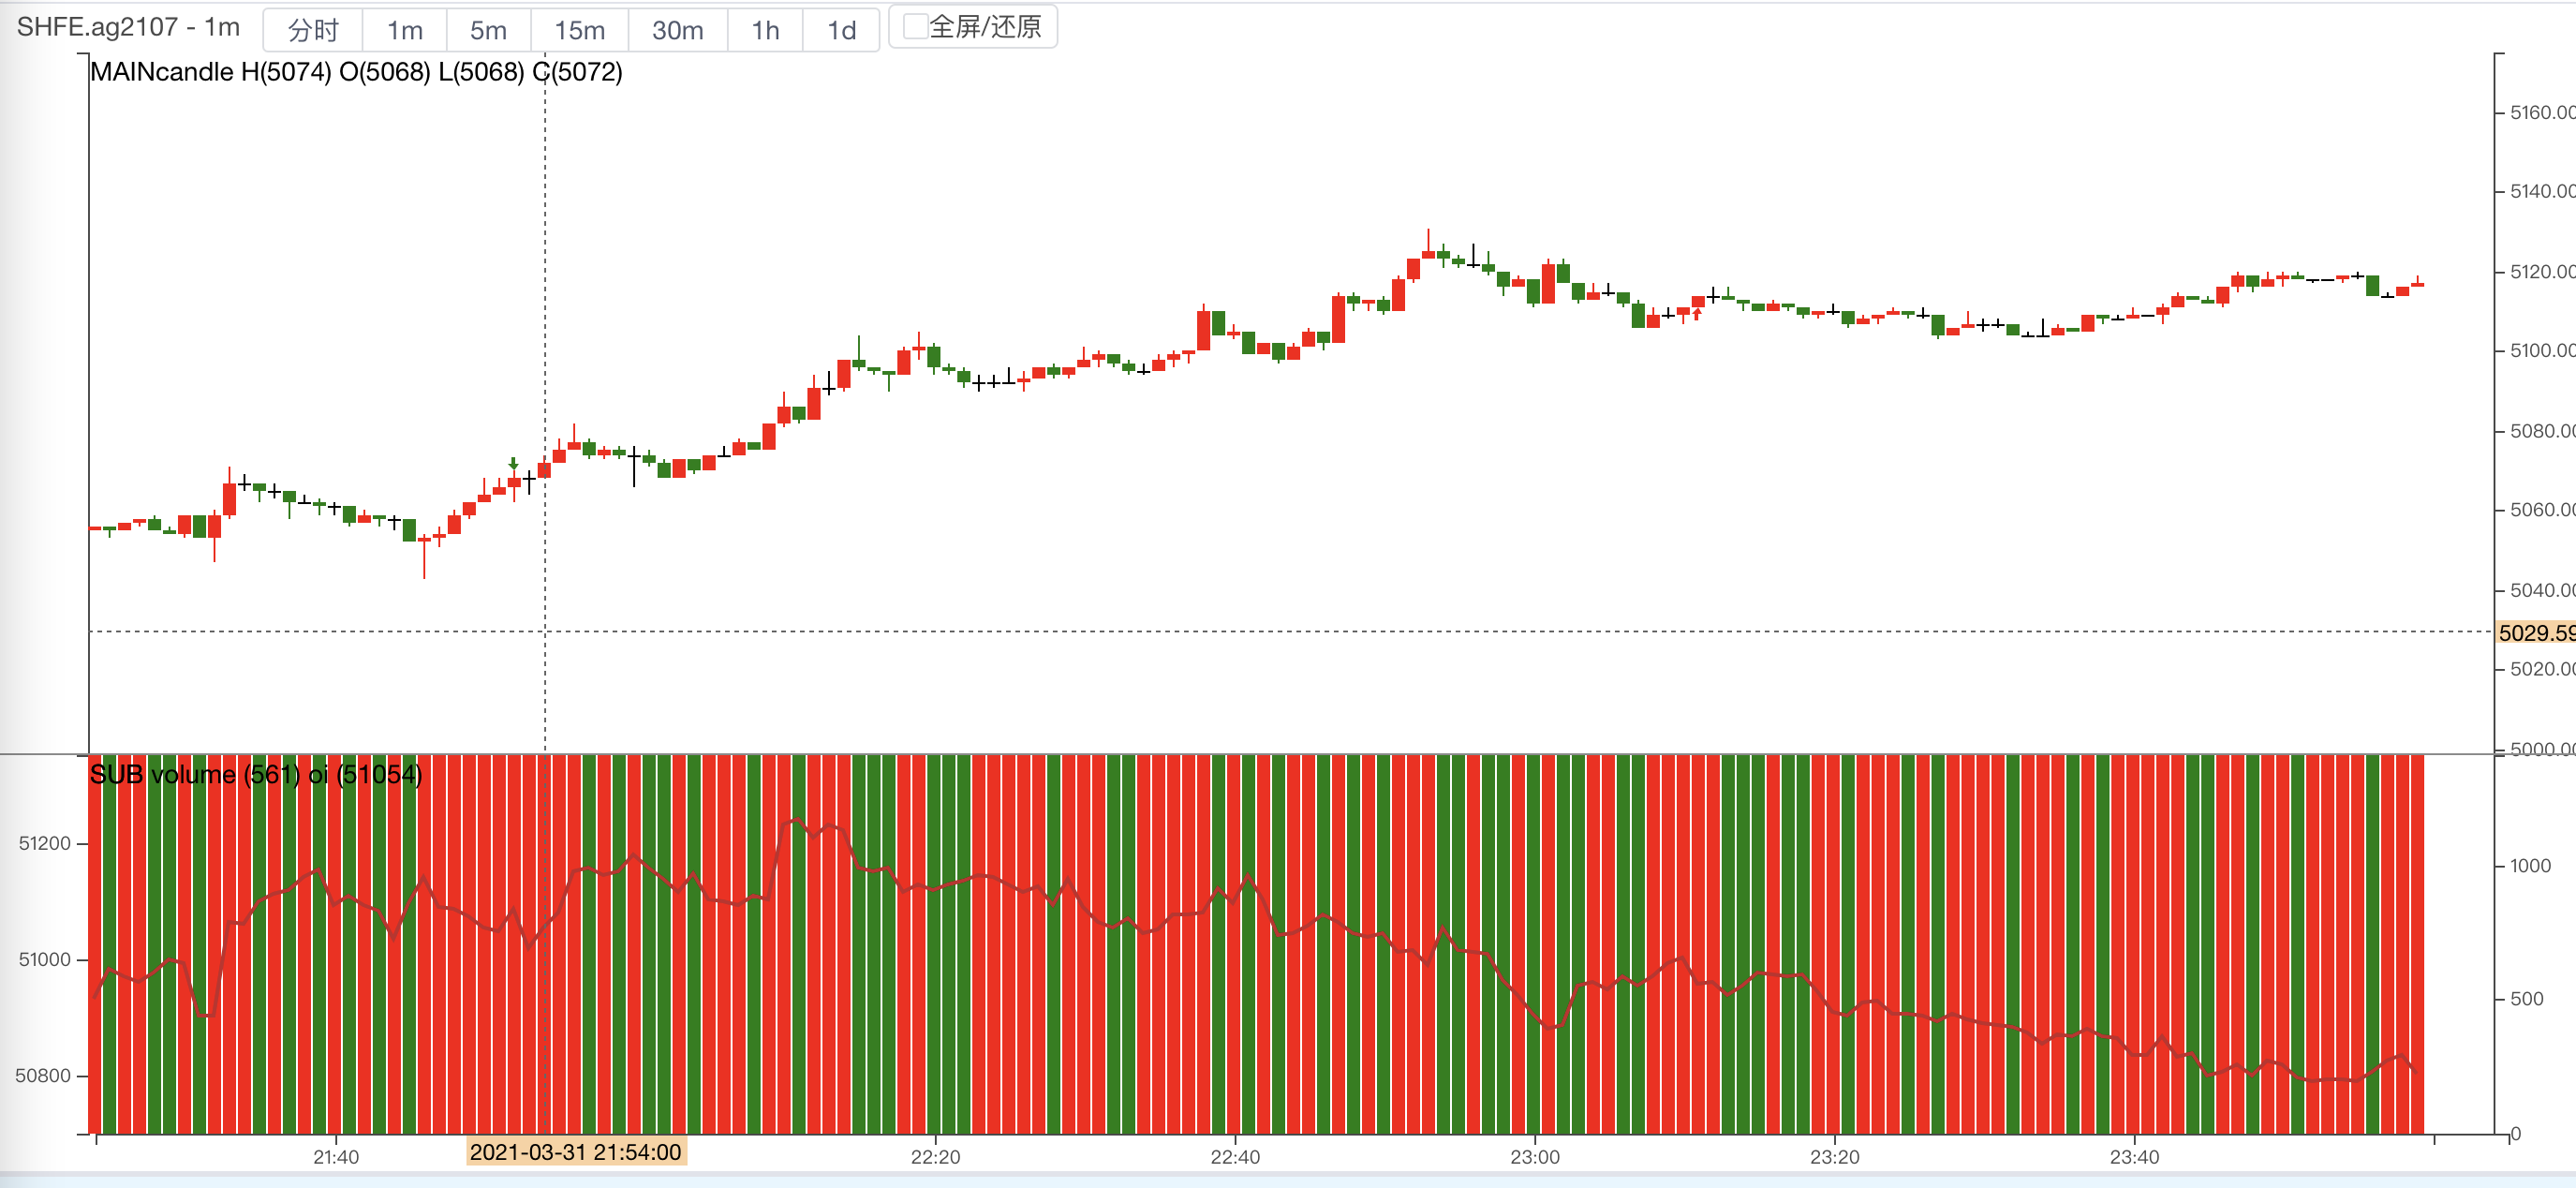Viewport: 2576px width, 1188px height.
Task: Switch to the 分时 time-share view
Action: (x=313, y=30)
